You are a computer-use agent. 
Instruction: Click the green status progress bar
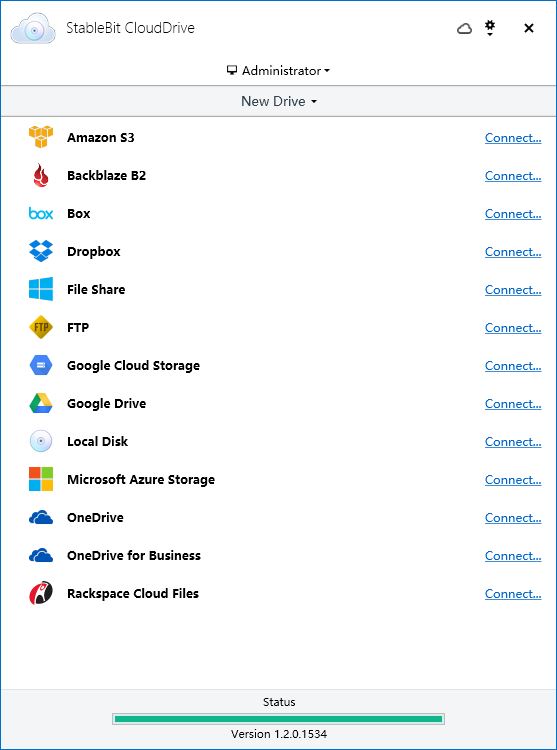click(x=278, y=718)
